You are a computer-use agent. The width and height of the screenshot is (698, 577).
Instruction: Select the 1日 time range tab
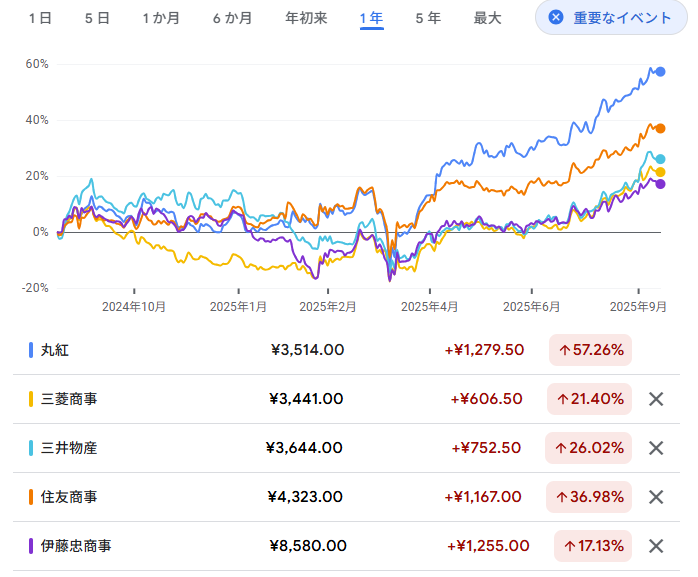[x=40, y=18]
